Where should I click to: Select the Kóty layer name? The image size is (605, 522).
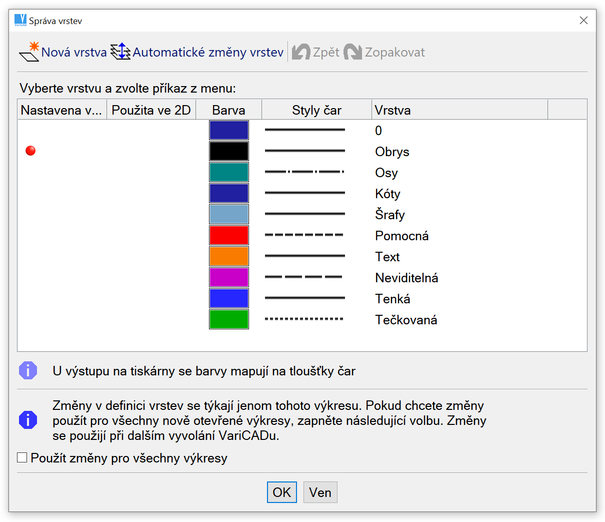tap(387, 194)
